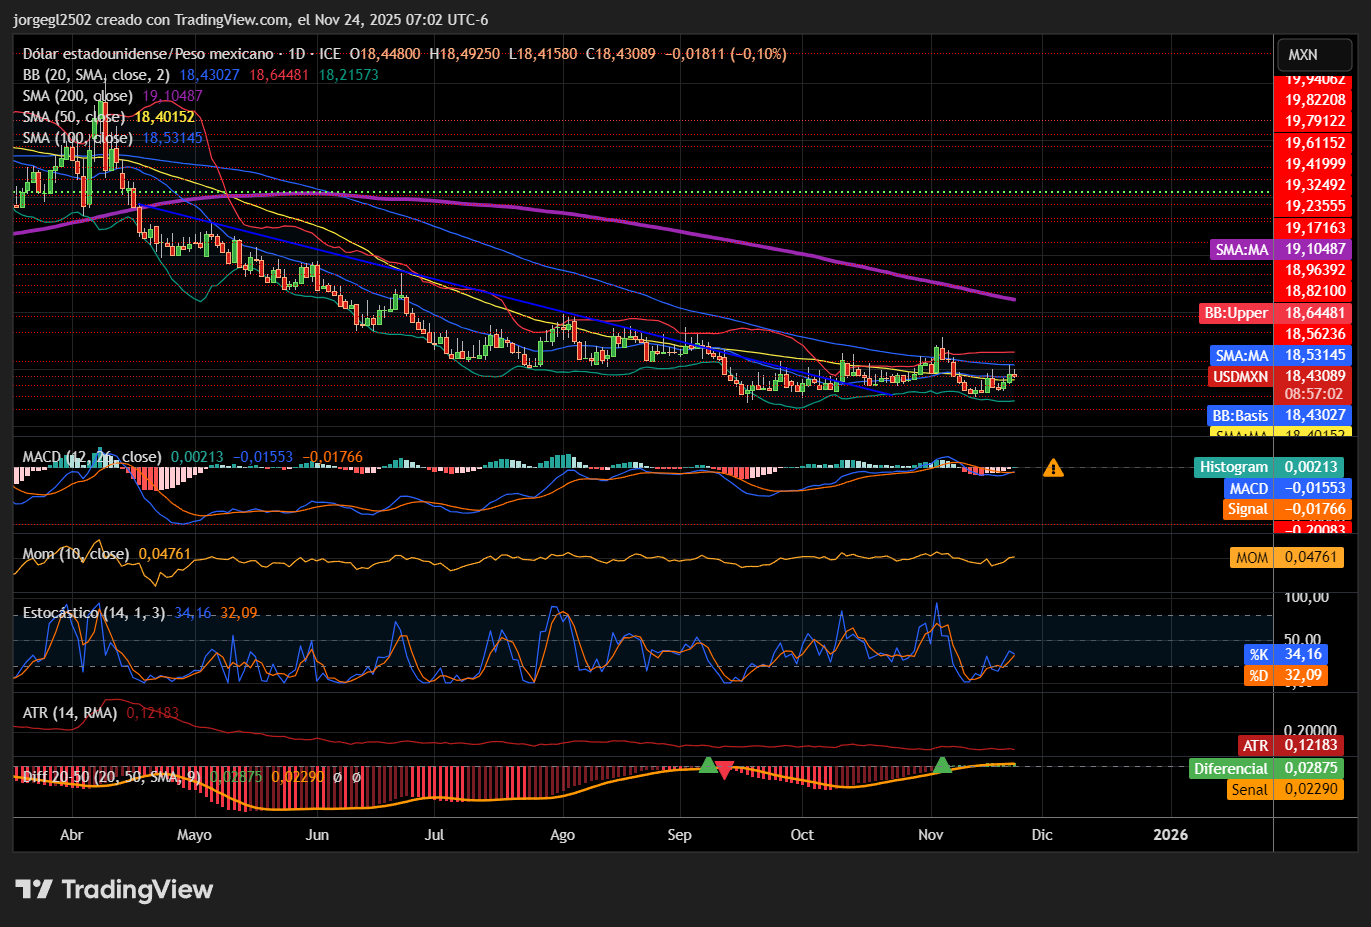Click the ATR (14, RMA) legend label
This screenshot has height=927, width=1371.
pos(70,713)
